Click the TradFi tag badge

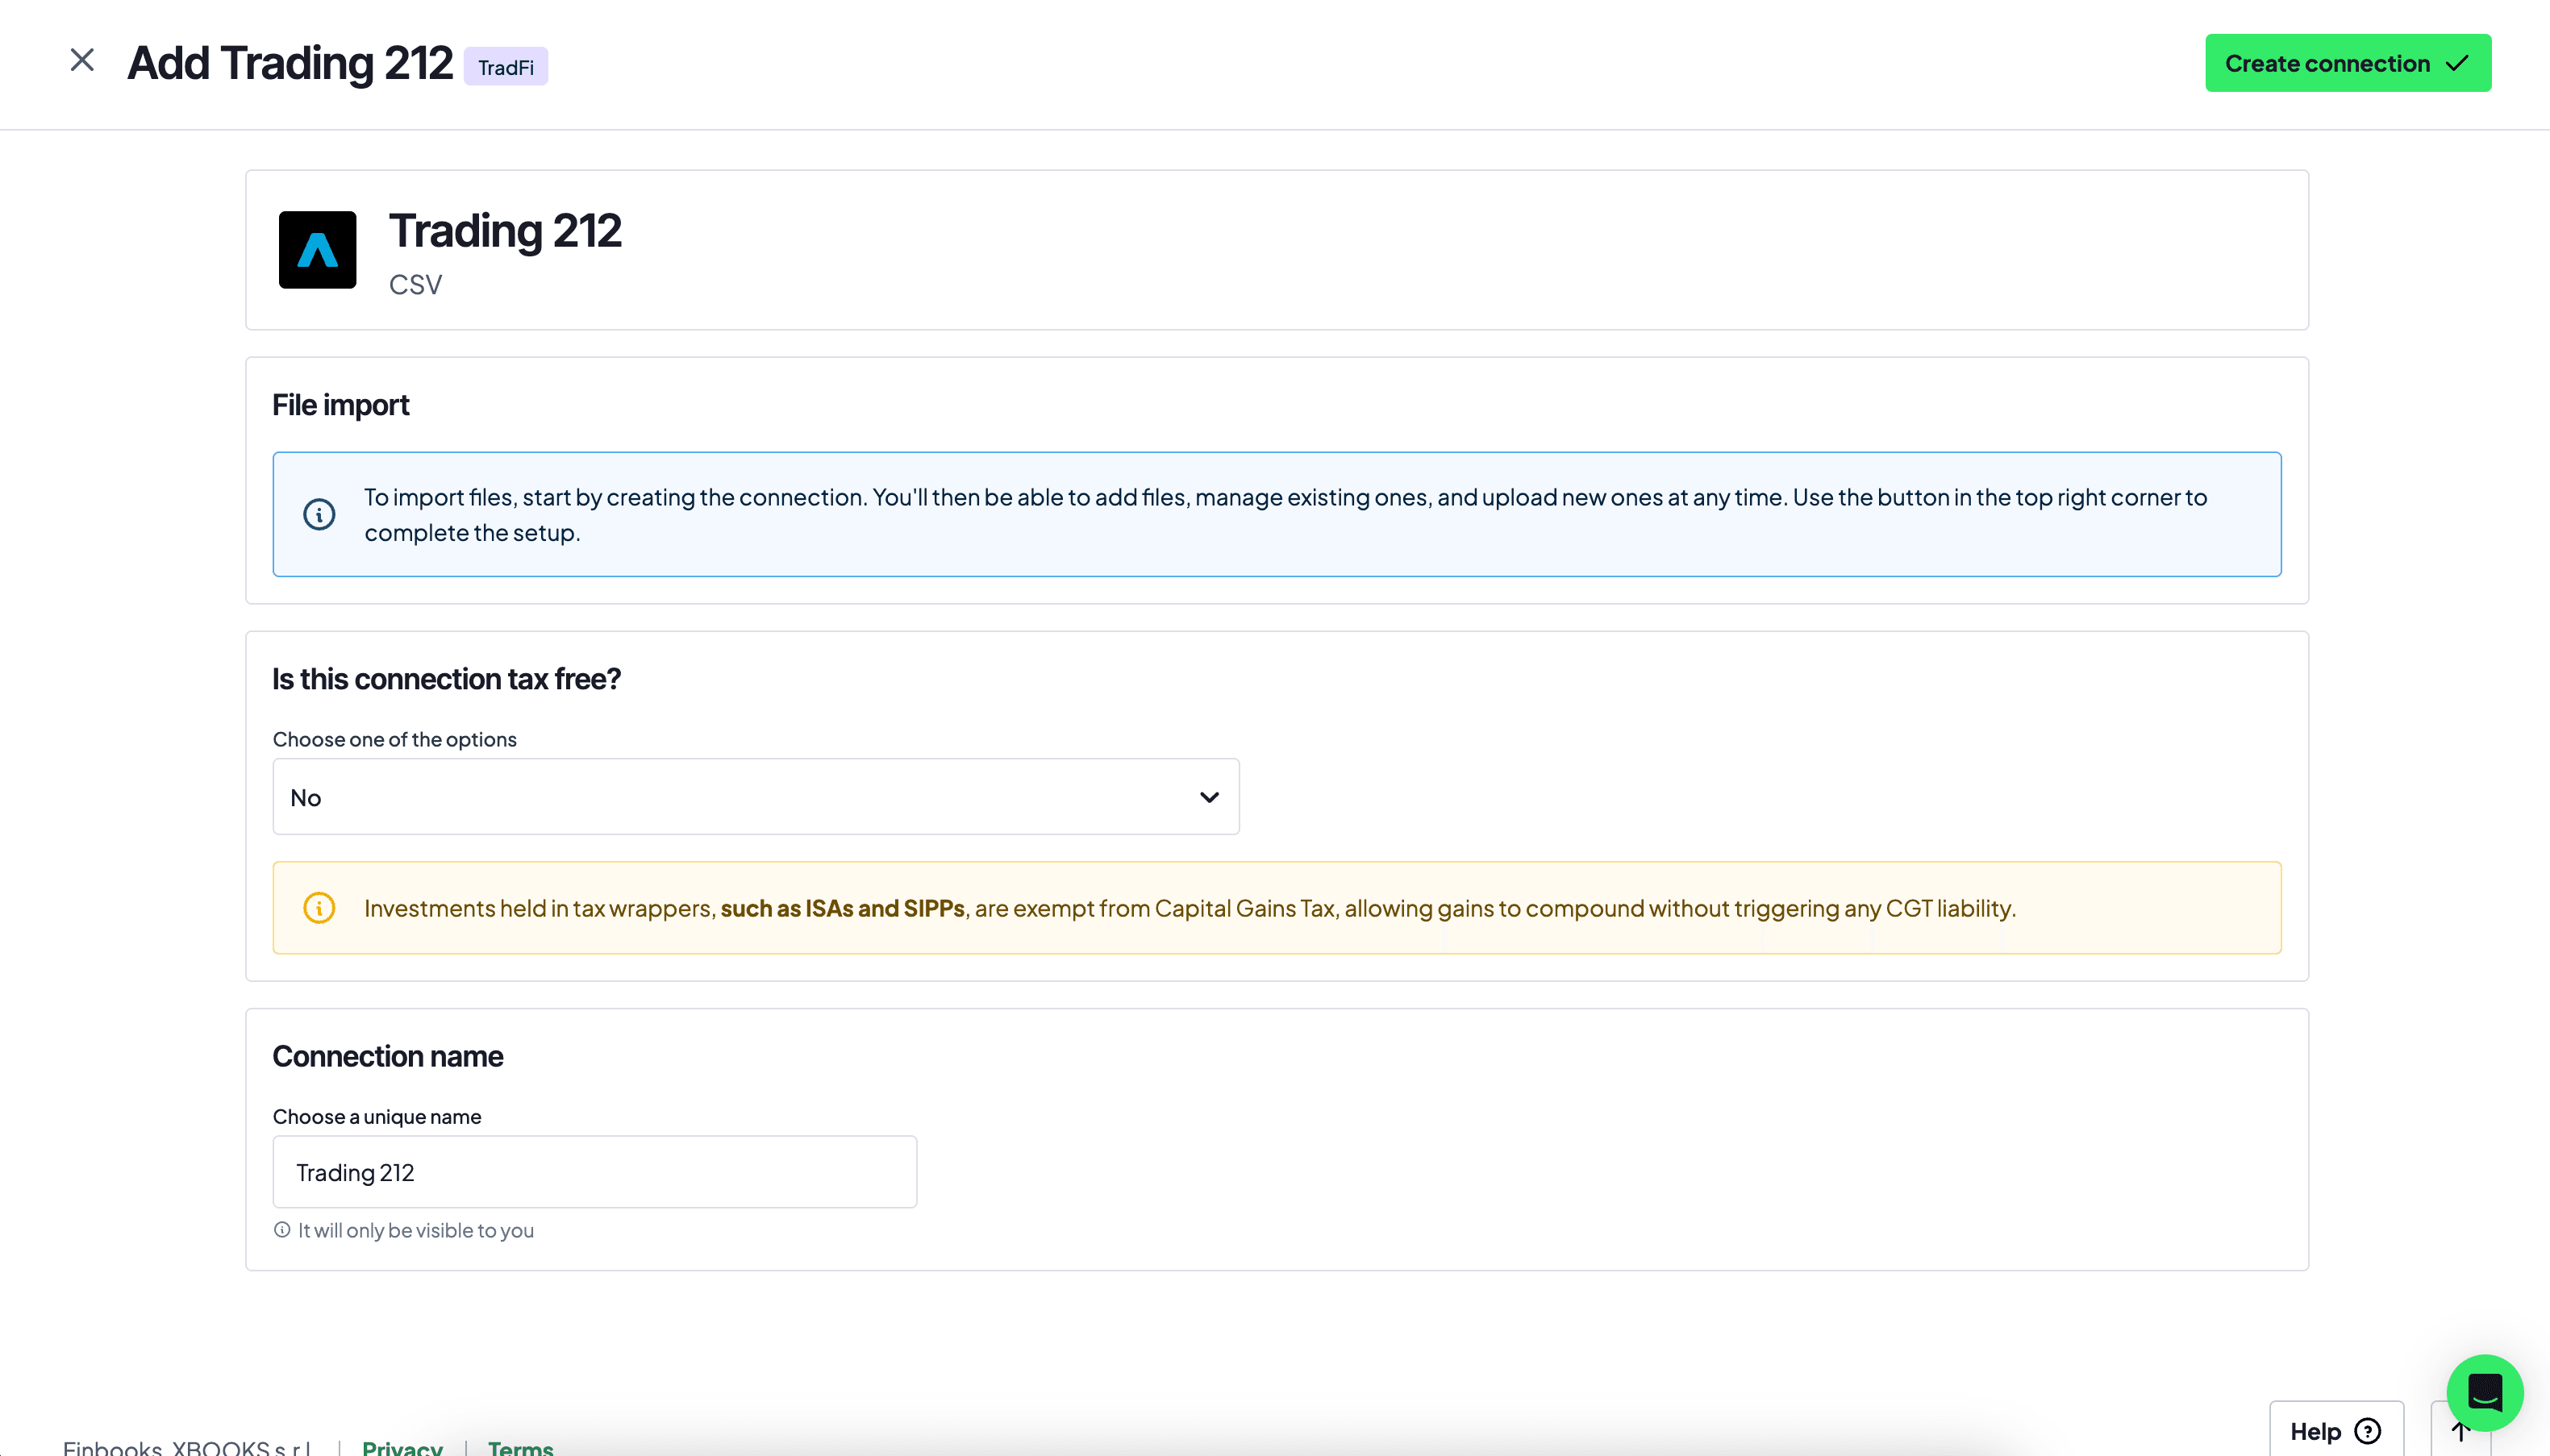click(x=505, y=67)
